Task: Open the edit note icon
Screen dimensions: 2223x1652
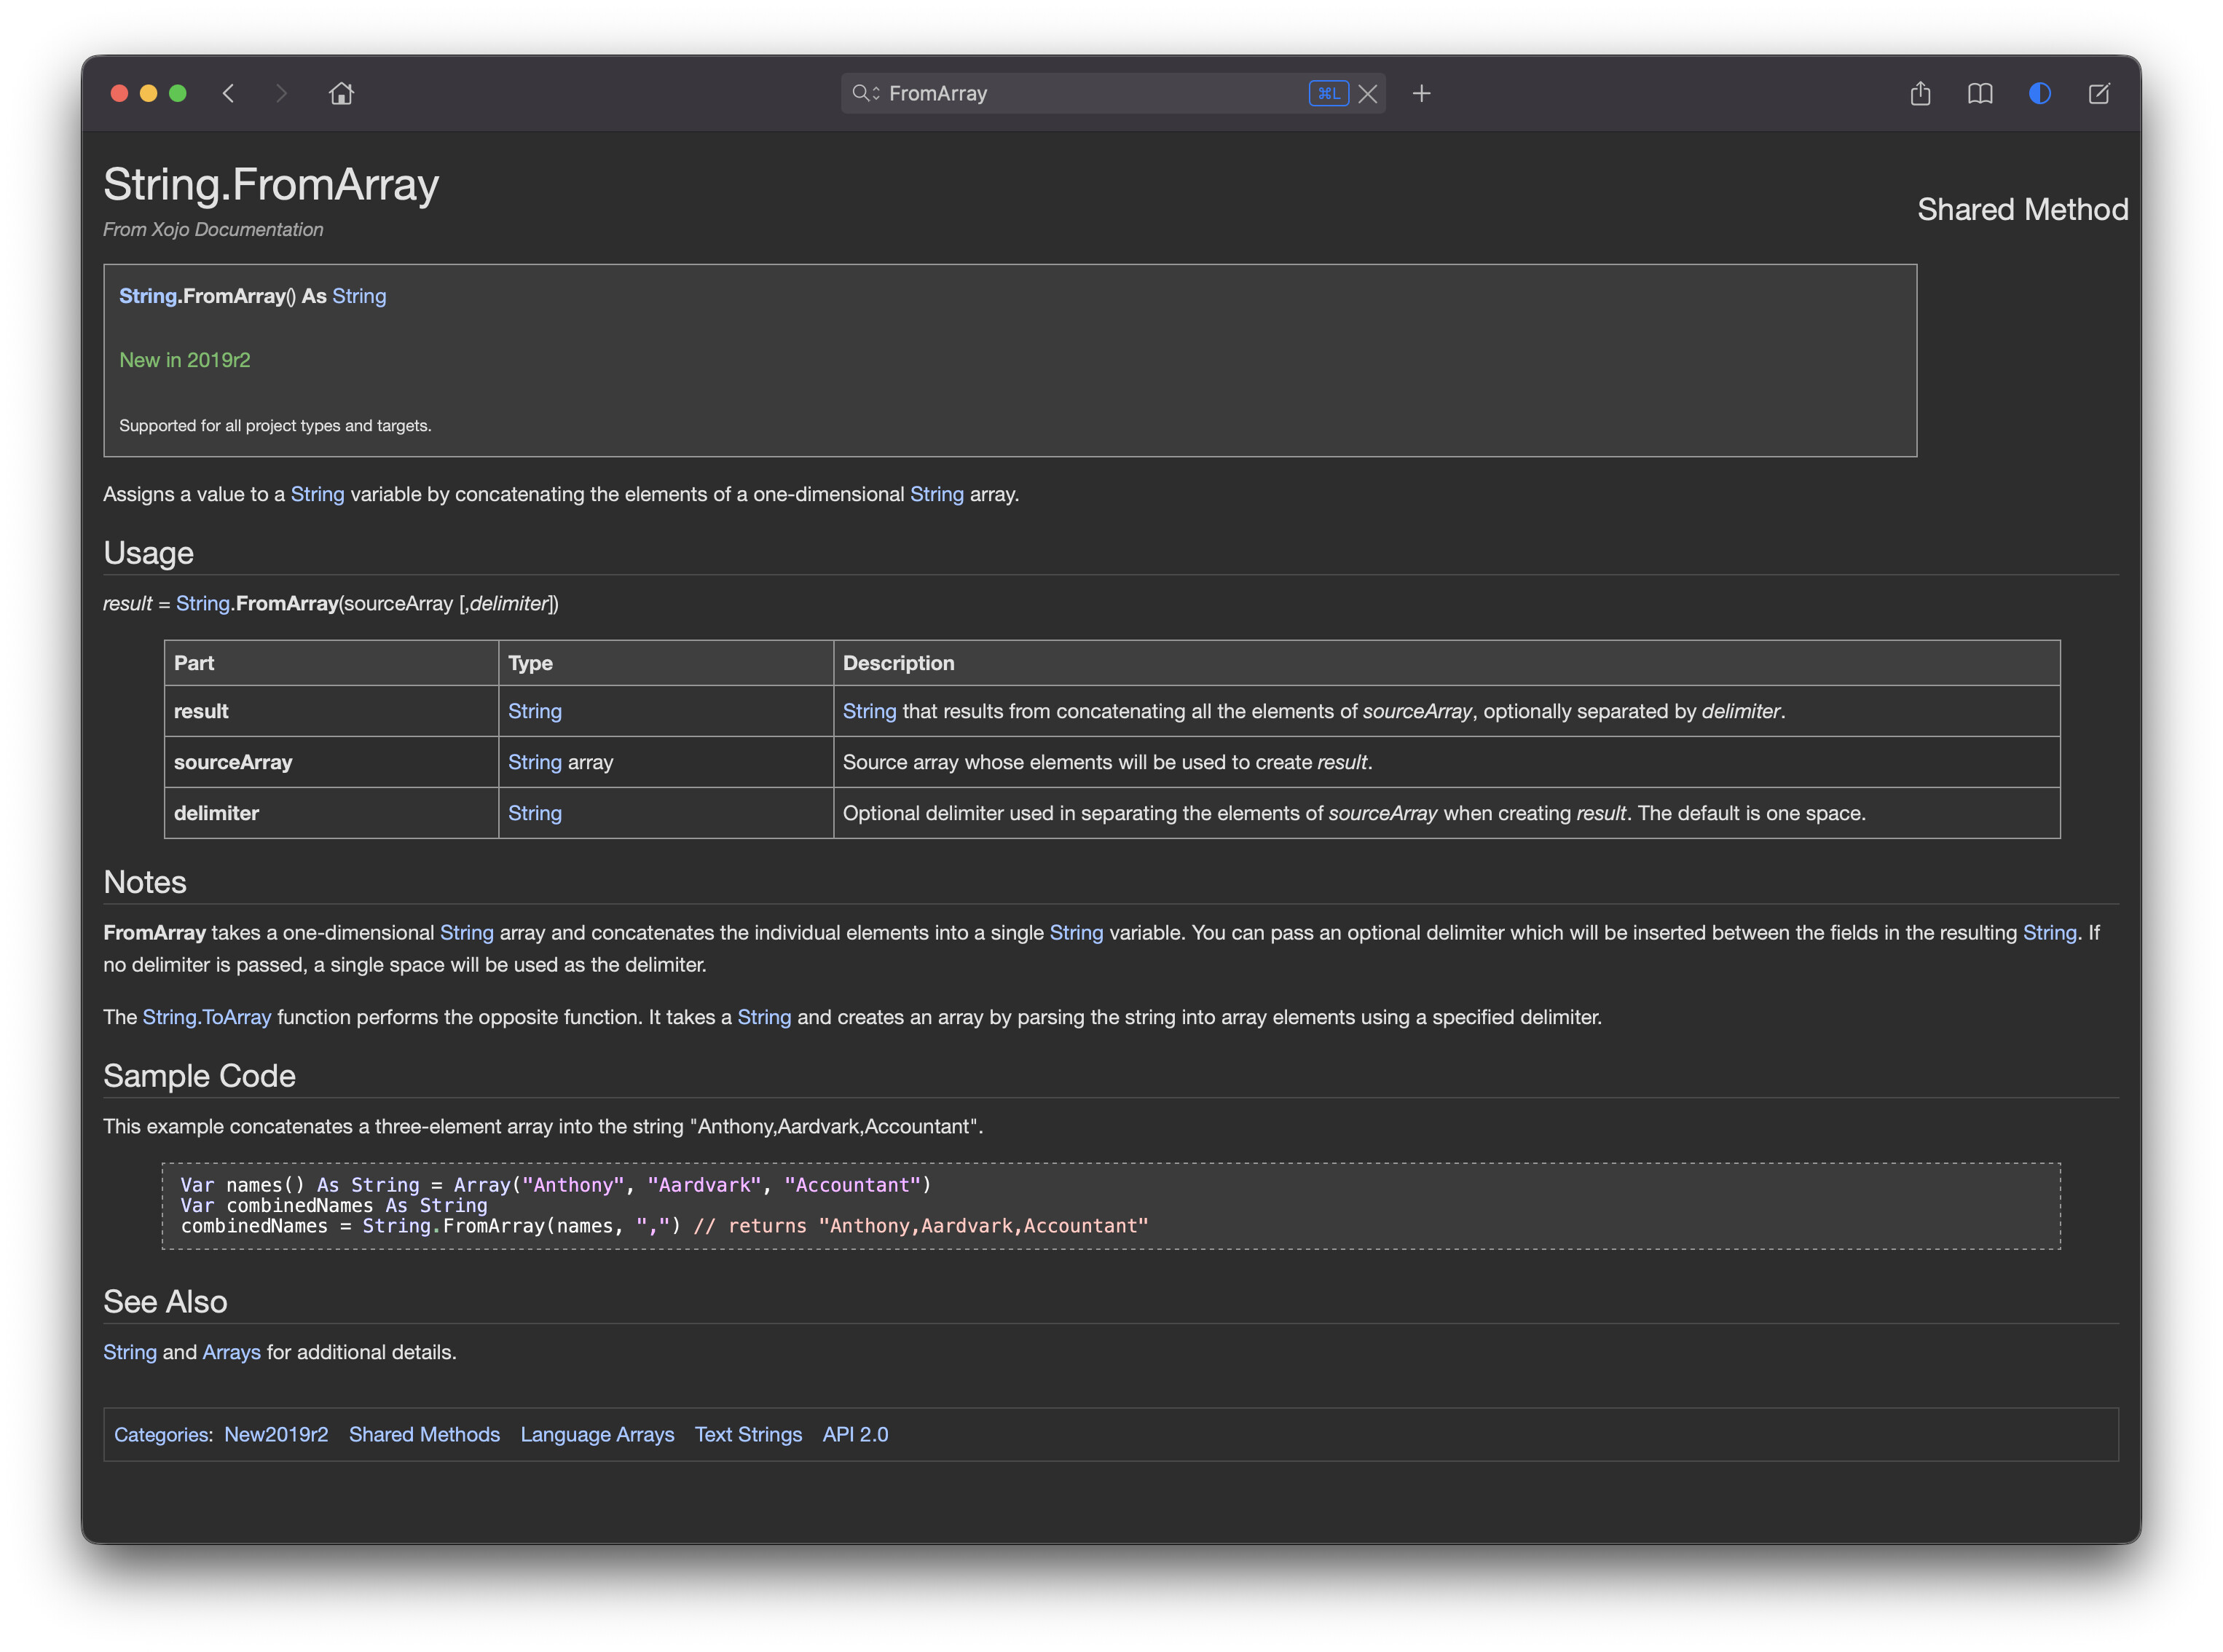Action: [x=2099, y=93]
